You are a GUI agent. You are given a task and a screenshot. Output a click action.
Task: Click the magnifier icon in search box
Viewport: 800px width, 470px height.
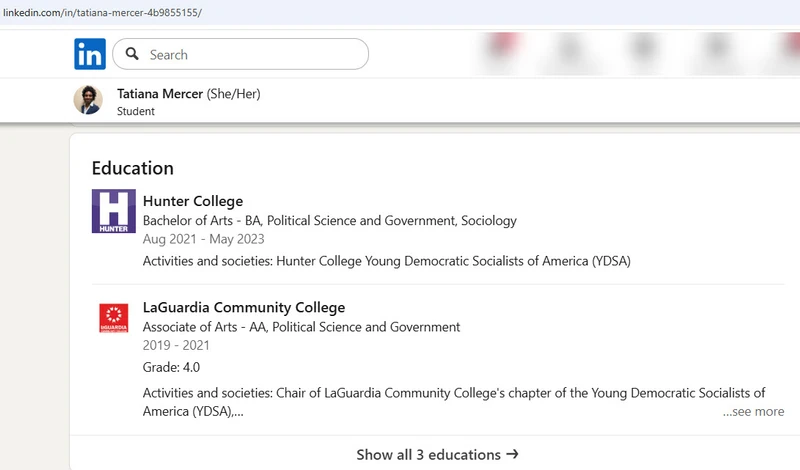coord(132,55)
